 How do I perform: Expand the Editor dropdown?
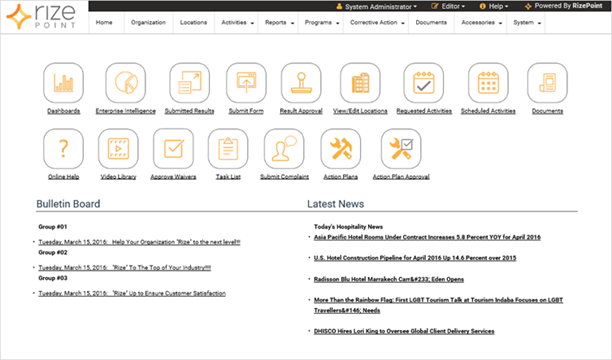click(448, 6)
